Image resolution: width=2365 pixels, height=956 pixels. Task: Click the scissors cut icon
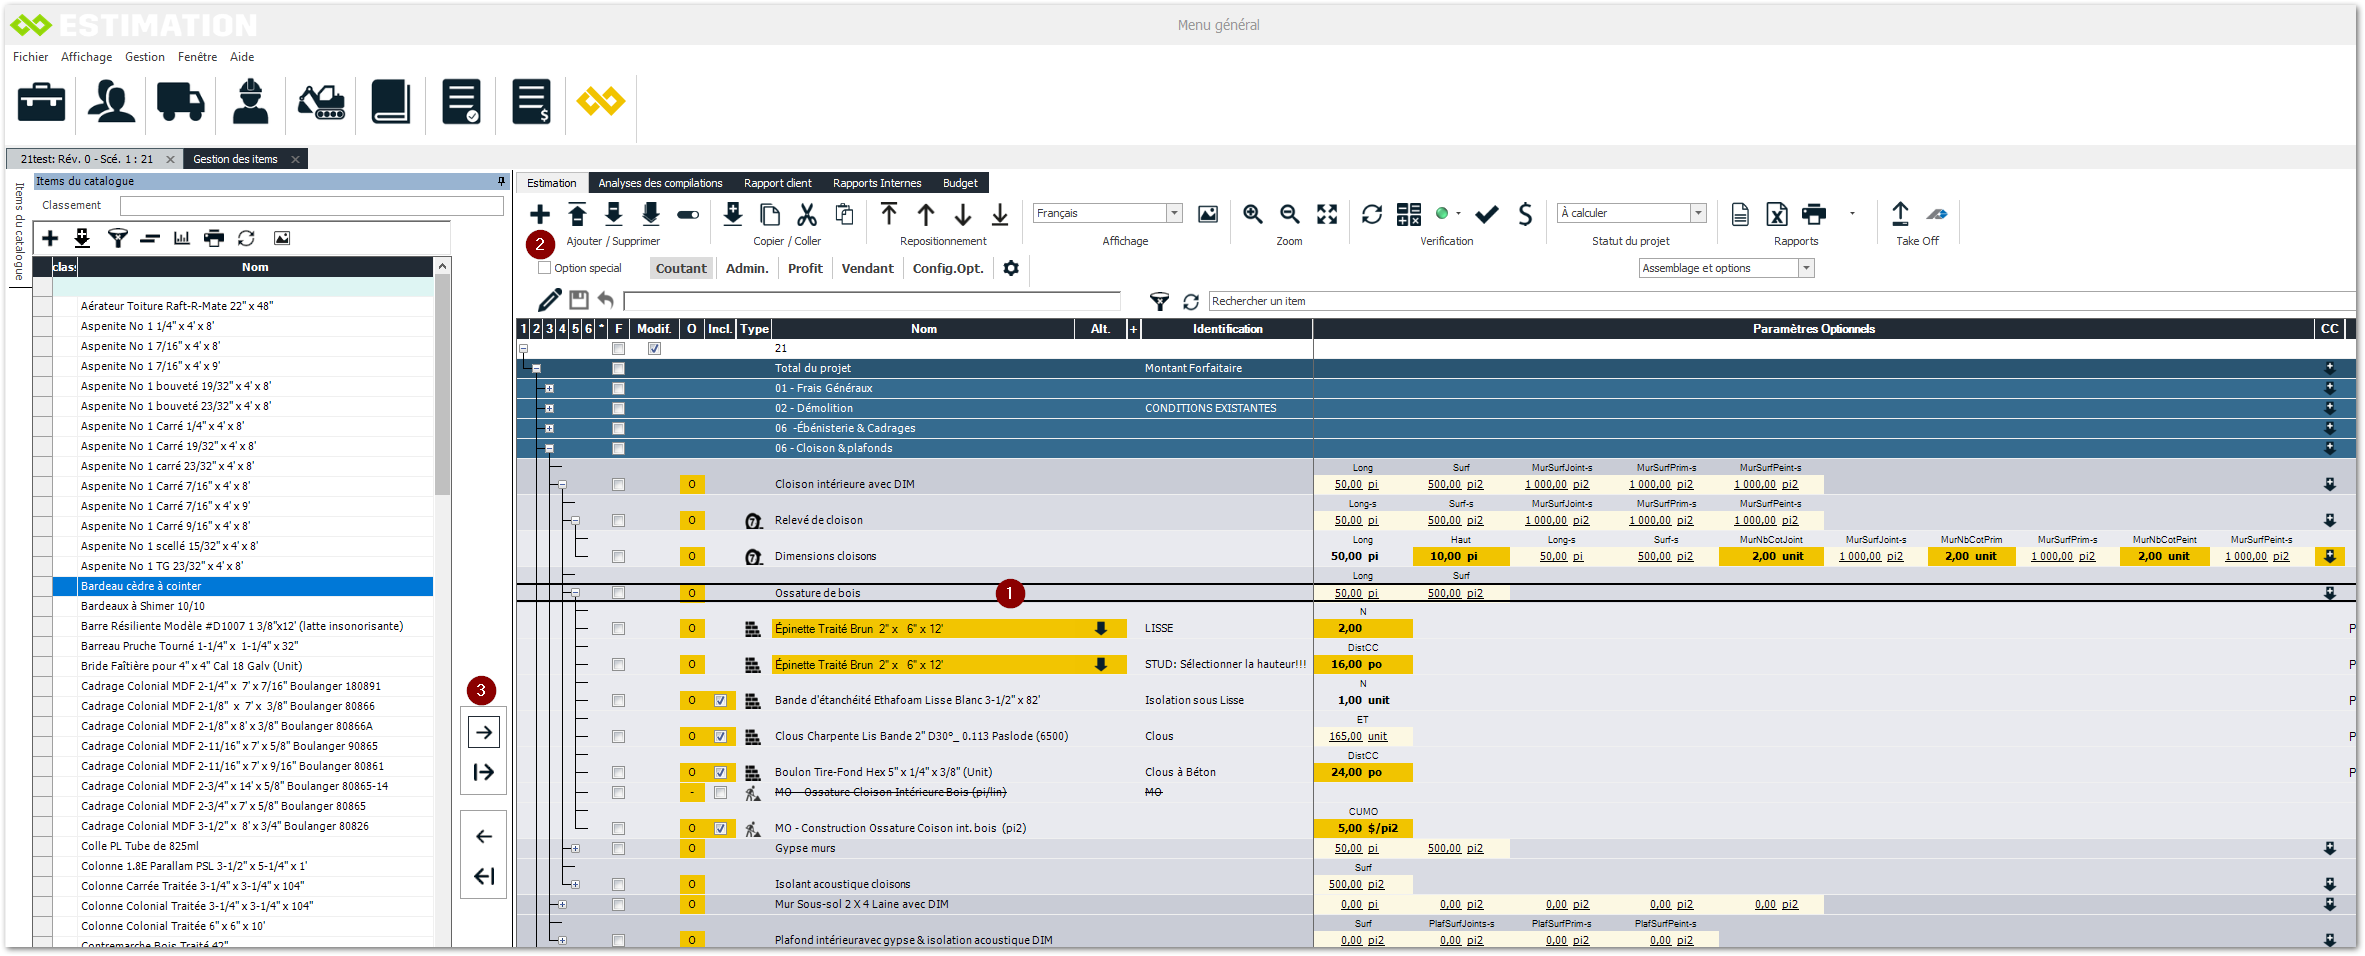pos(807,214)
